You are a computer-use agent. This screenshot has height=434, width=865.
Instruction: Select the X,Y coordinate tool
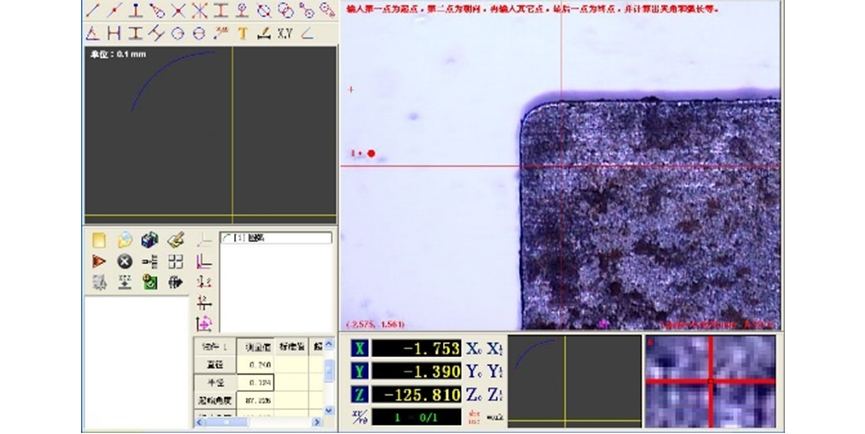pos(285,33)
